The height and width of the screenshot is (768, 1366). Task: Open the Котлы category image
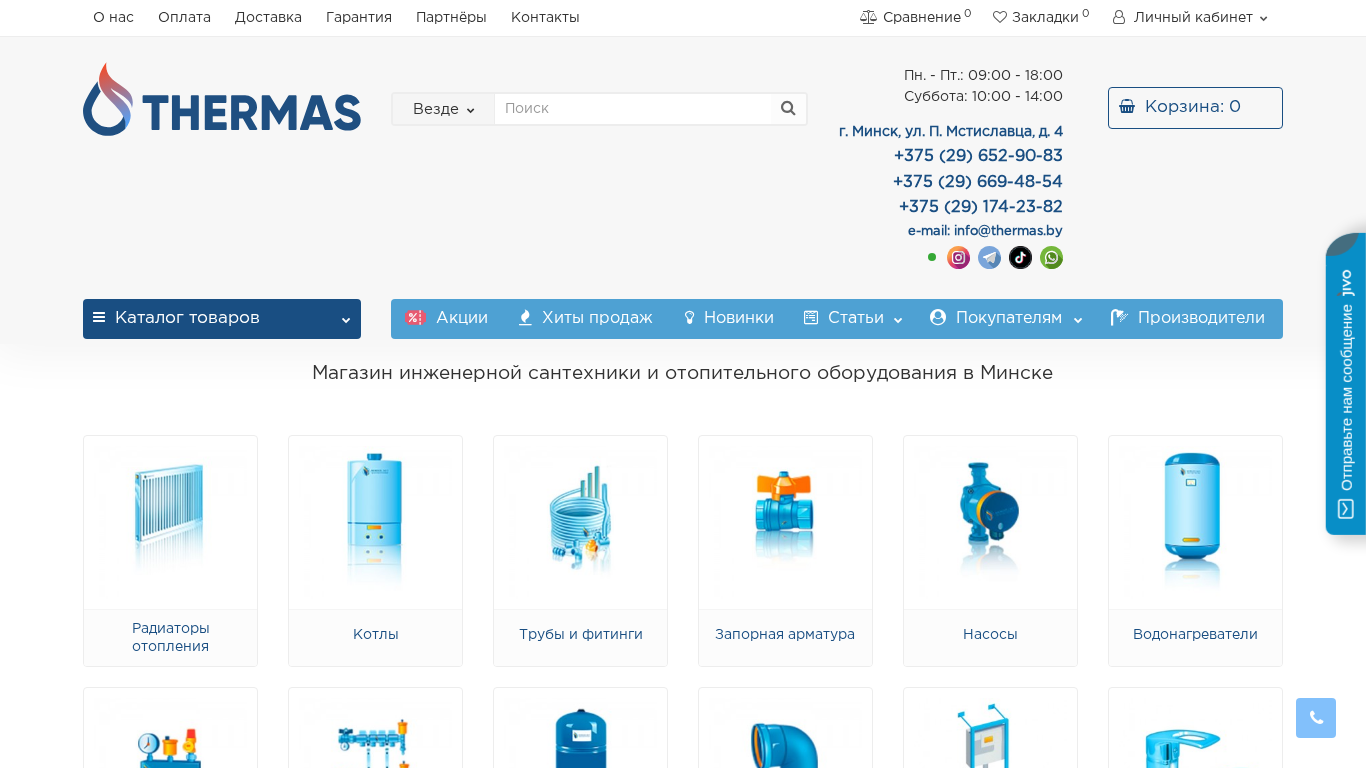coord(375,522)
